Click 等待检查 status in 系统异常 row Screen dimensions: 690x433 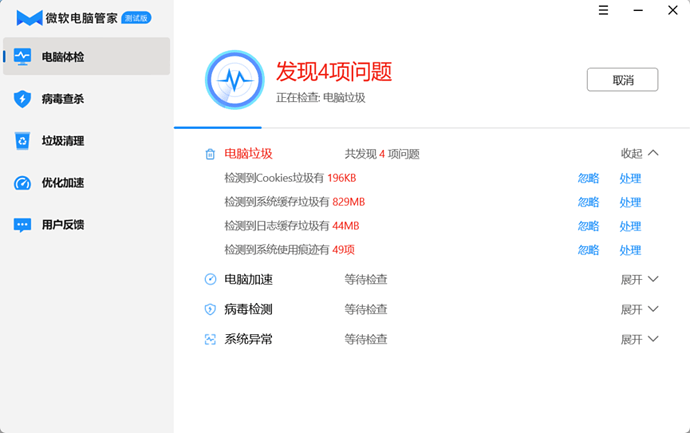[366, 339]
